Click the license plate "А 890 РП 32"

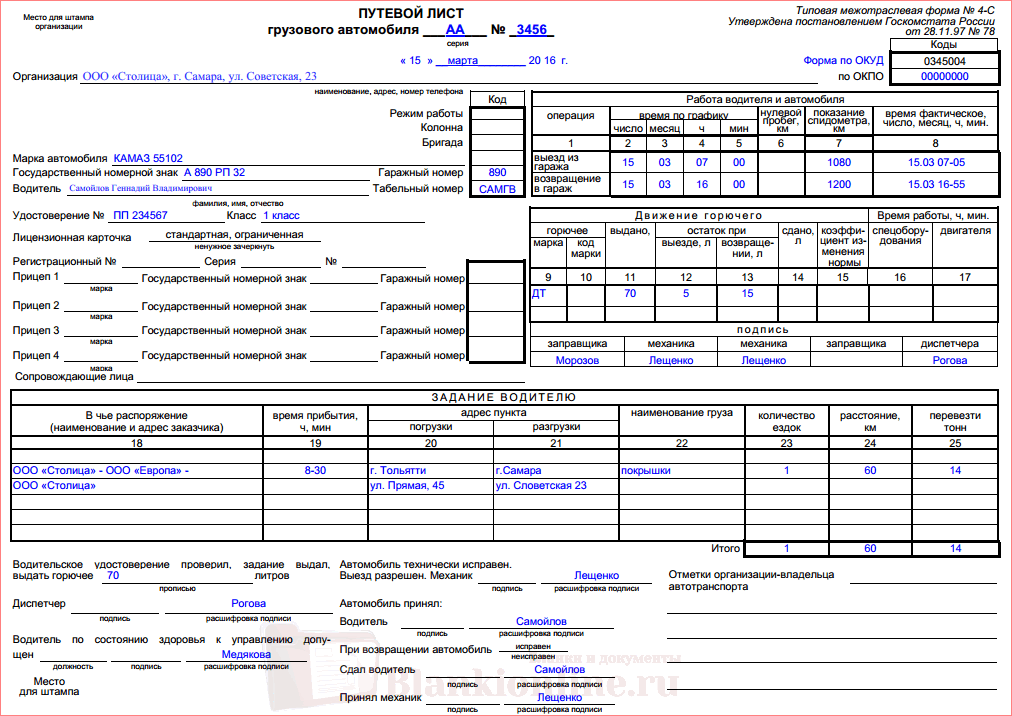pos(214,172)
